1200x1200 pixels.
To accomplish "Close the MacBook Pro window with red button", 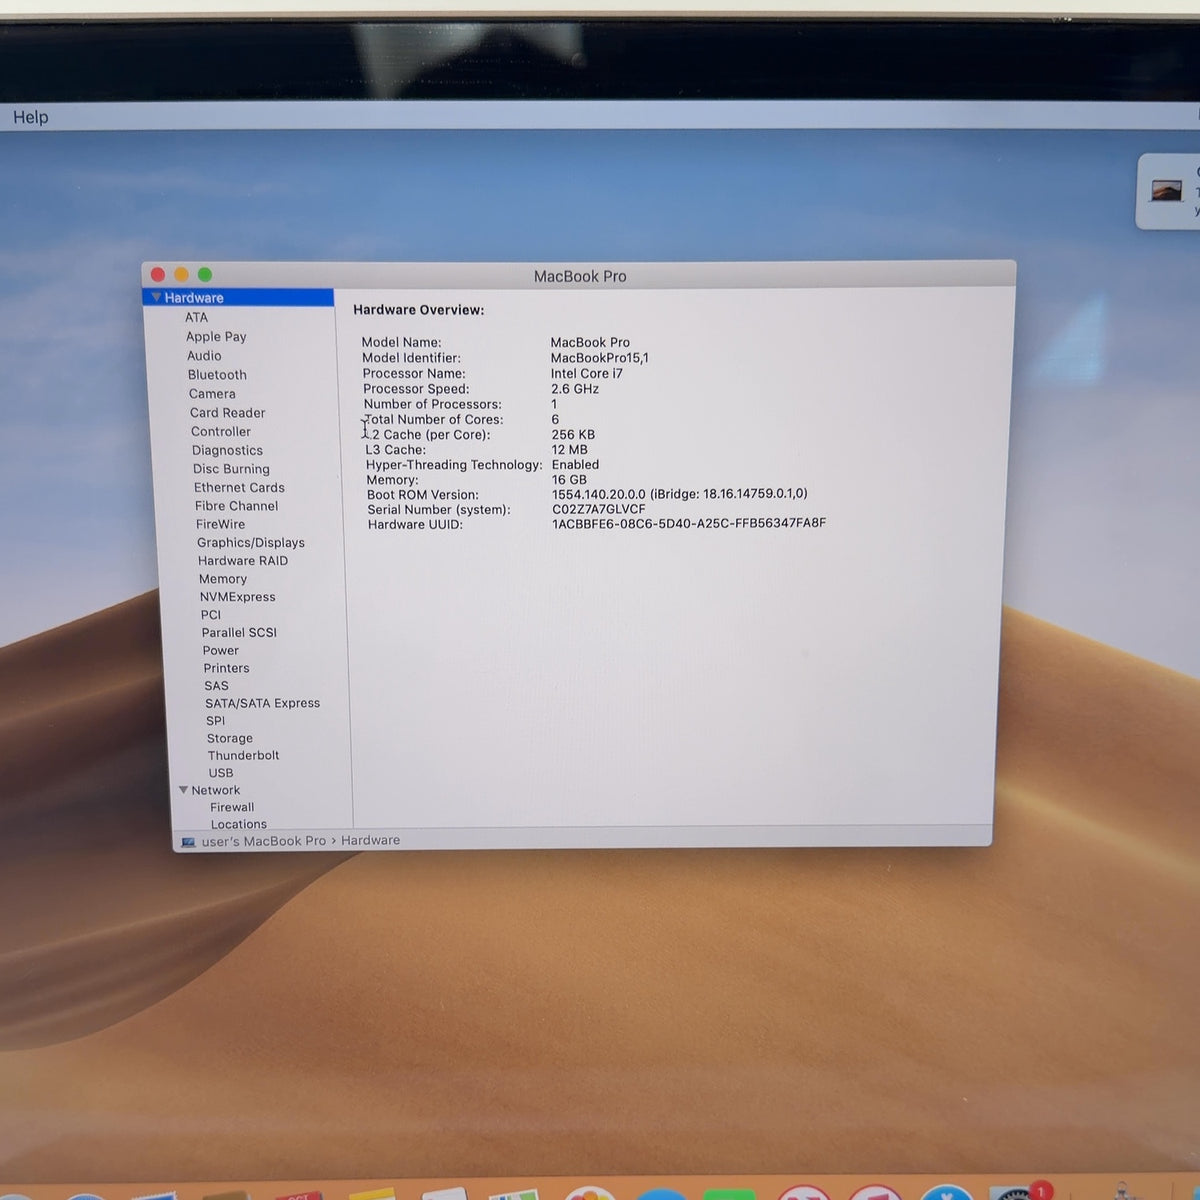I will [158, 274].
